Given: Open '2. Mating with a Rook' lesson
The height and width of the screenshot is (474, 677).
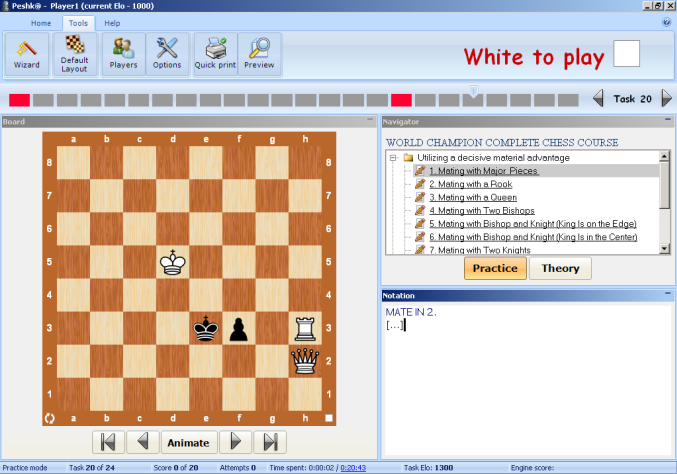Looking at the screenshot, I should (x=471, y=184).
